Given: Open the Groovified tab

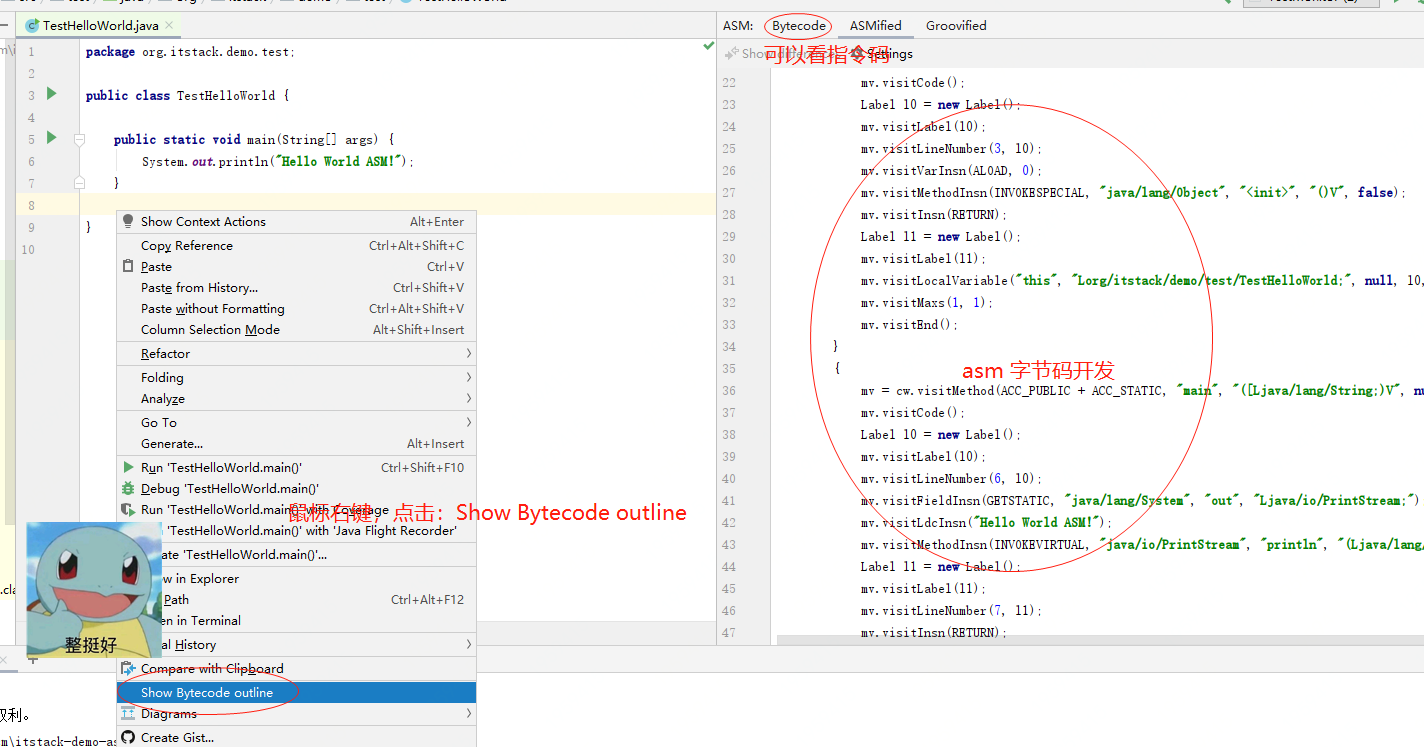Looking at the screenshot, I should tap(955, 25).
